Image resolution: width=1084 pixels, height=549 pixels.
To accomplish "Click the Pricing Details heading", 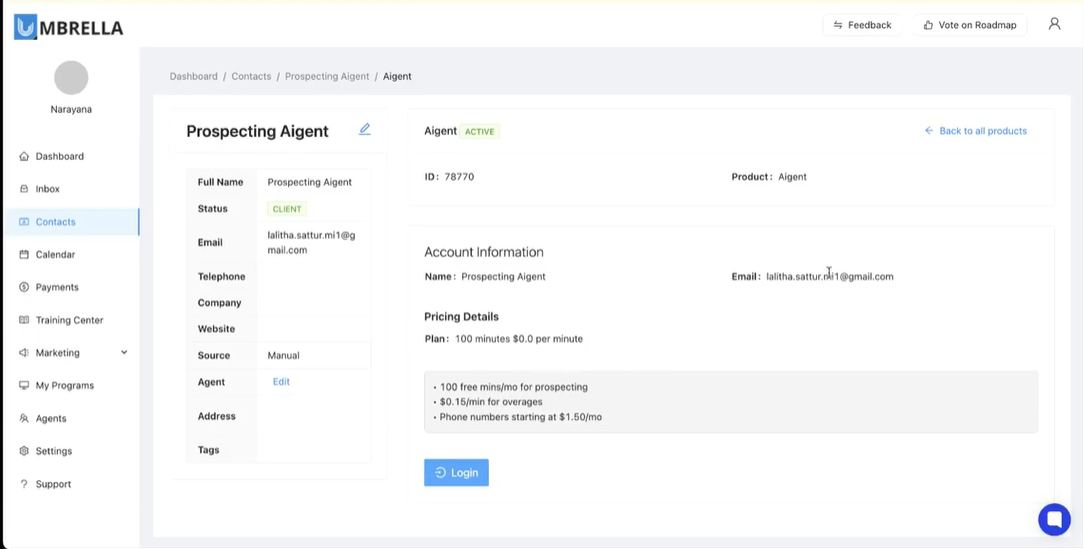I will (x=461, y=317).
